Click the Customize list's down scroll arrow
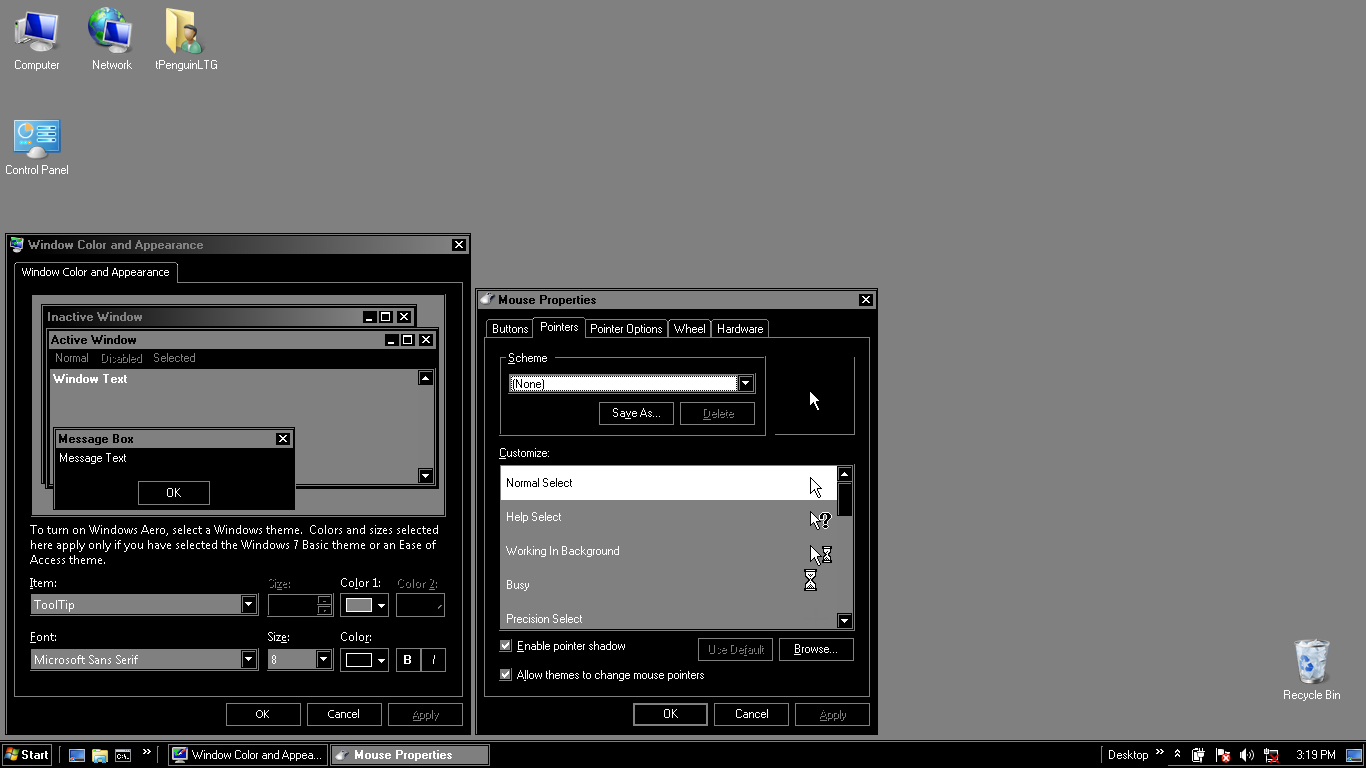 (844, 620)
